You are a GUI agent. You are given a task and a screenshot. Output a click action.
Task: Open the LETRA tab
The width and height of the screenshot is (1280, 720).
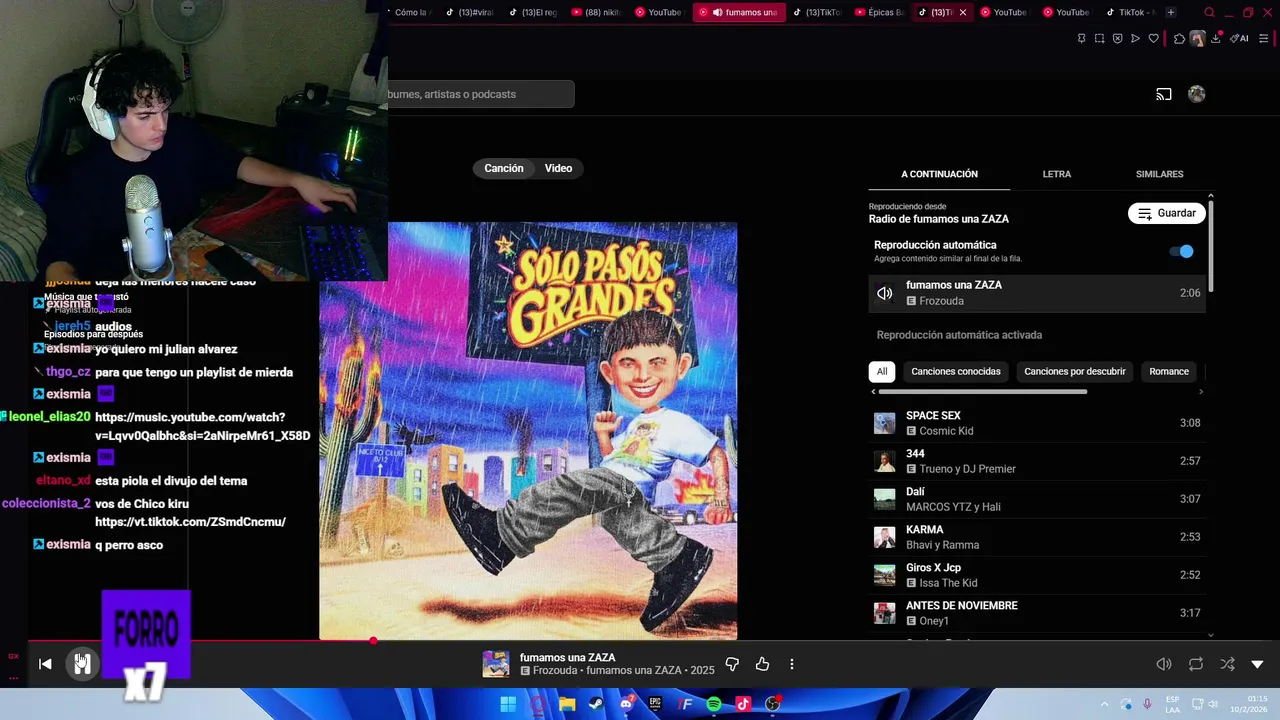[x=1057, y=174]
